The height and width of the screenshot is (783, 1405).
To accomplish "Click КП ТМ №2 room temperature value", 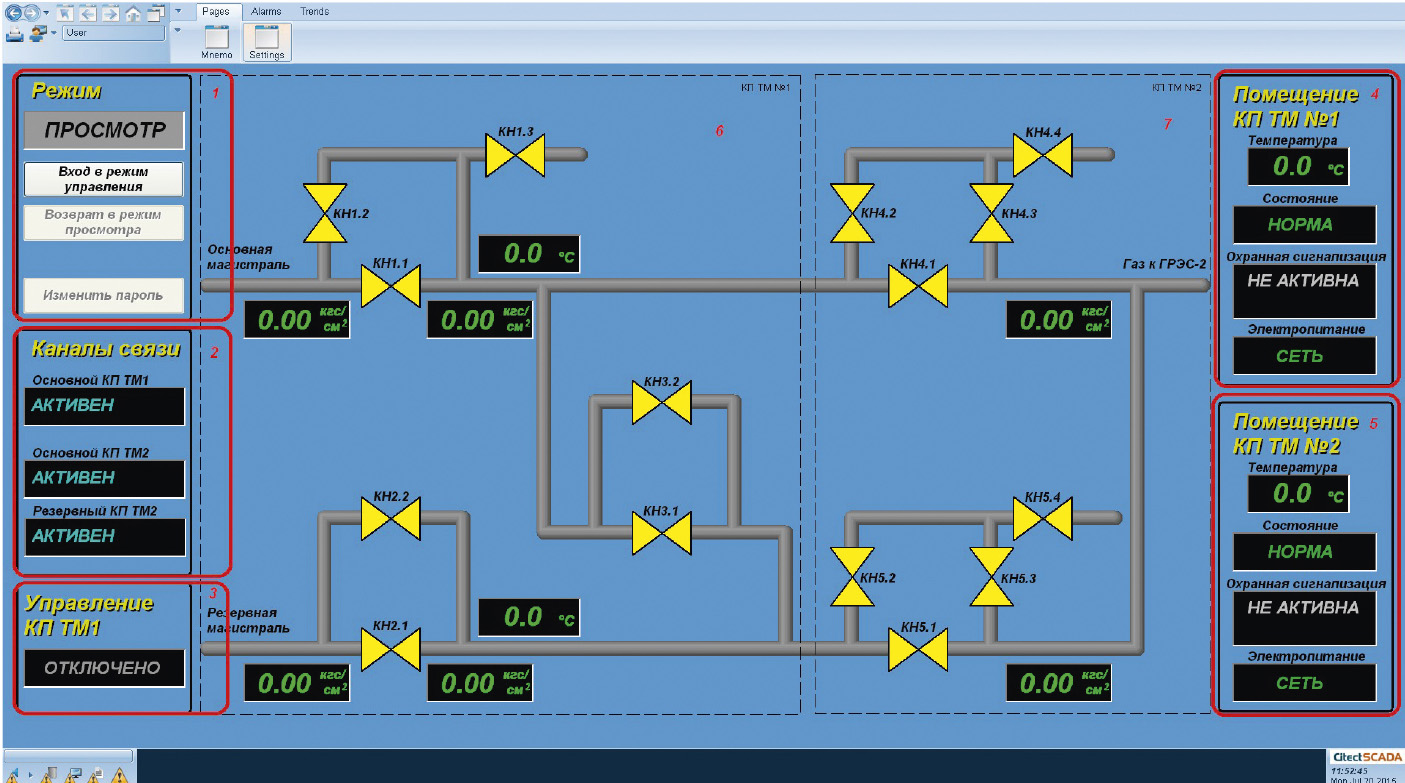I will tap(1297, 493).
